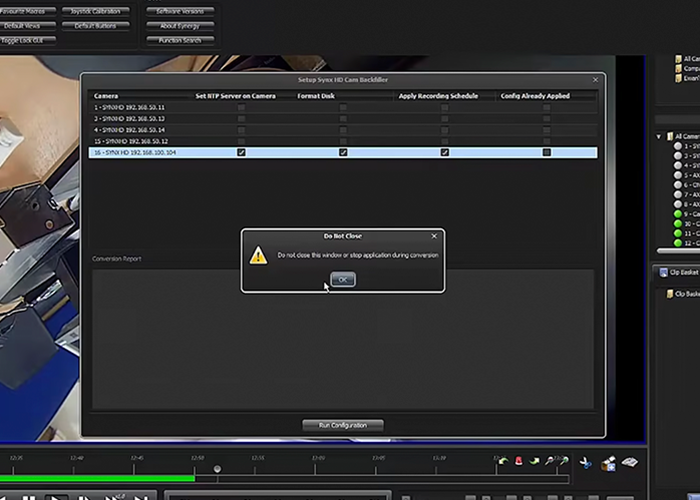This screenshot has width=700, height=500.
Task: Enable Set NTP Server for camera 4 192.168.50.14
Action: pos(241,130)
